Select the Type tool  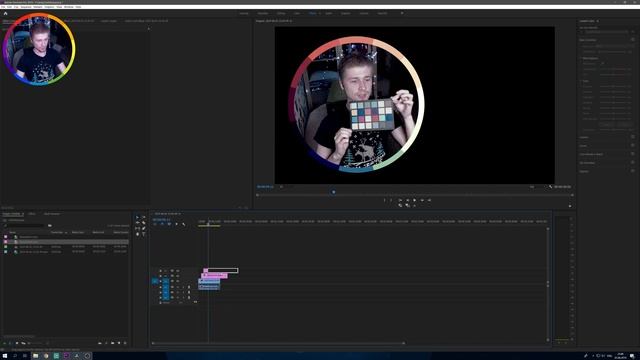(144, 234)
